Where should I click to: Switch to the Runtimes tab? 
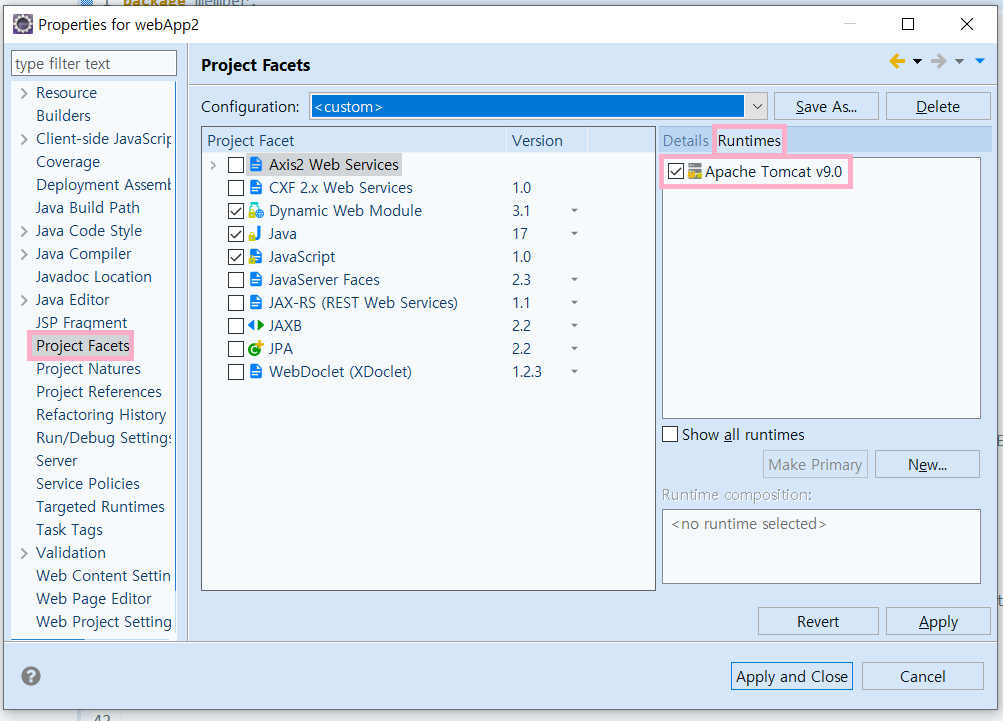pos(749,140)
